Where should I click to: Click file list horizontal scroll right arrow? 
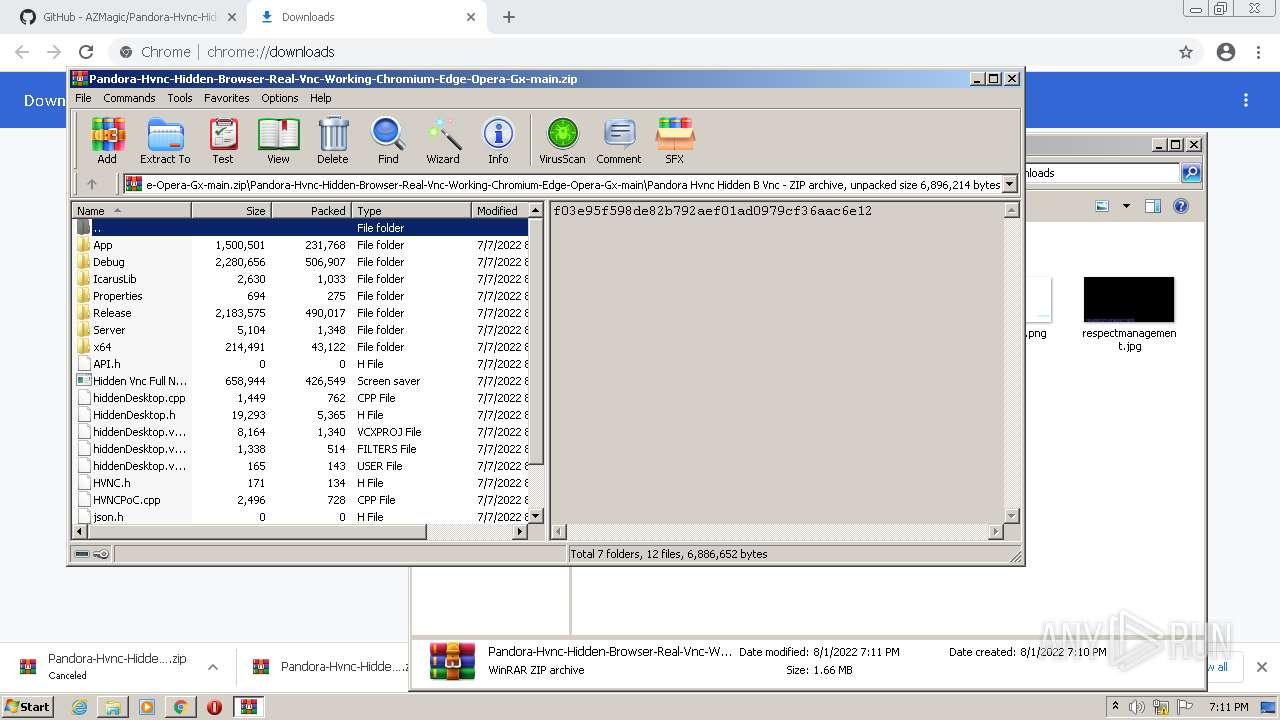click(519, 532)
